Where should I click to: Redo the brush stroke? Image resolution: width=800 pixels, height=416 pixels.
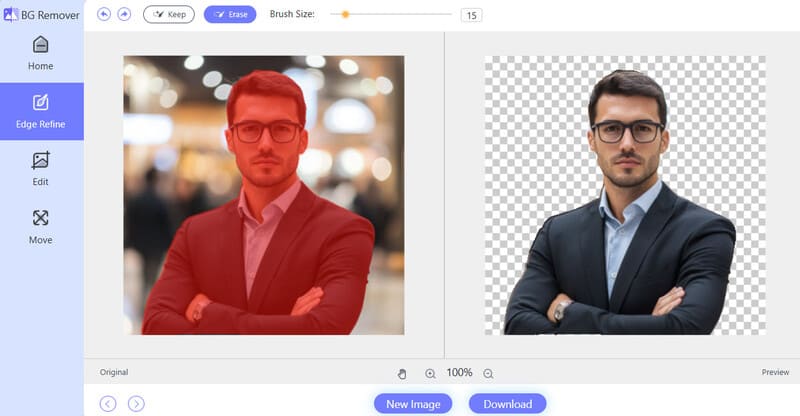tap(124, 14)
